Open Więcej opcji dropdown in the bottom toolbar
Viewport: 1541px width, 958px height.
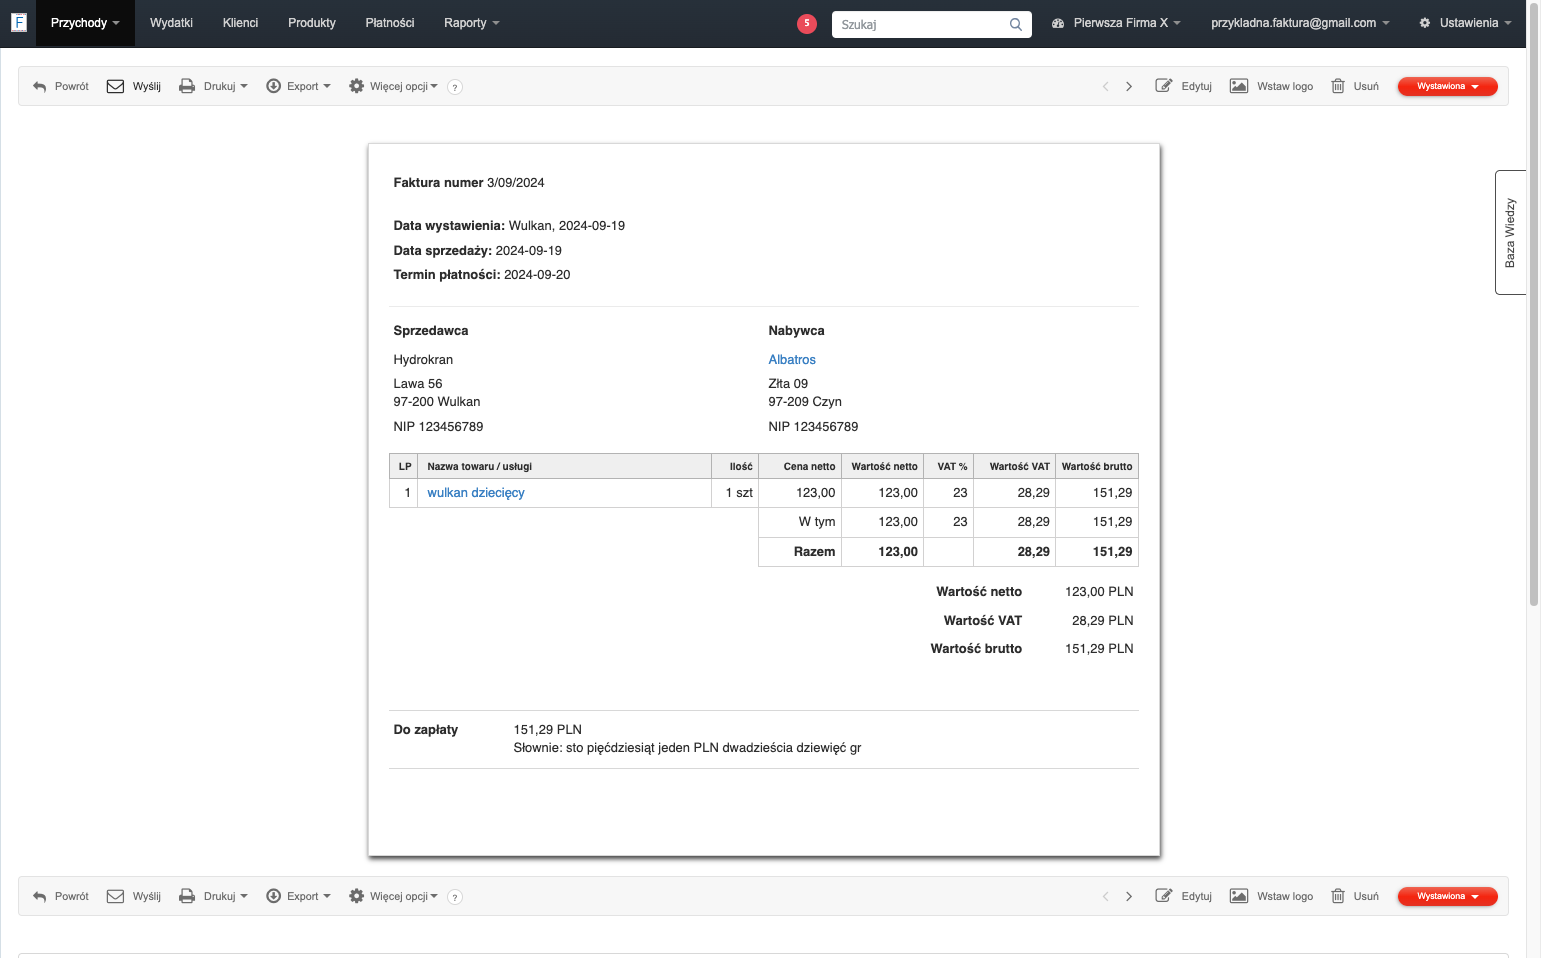(393, 897)
